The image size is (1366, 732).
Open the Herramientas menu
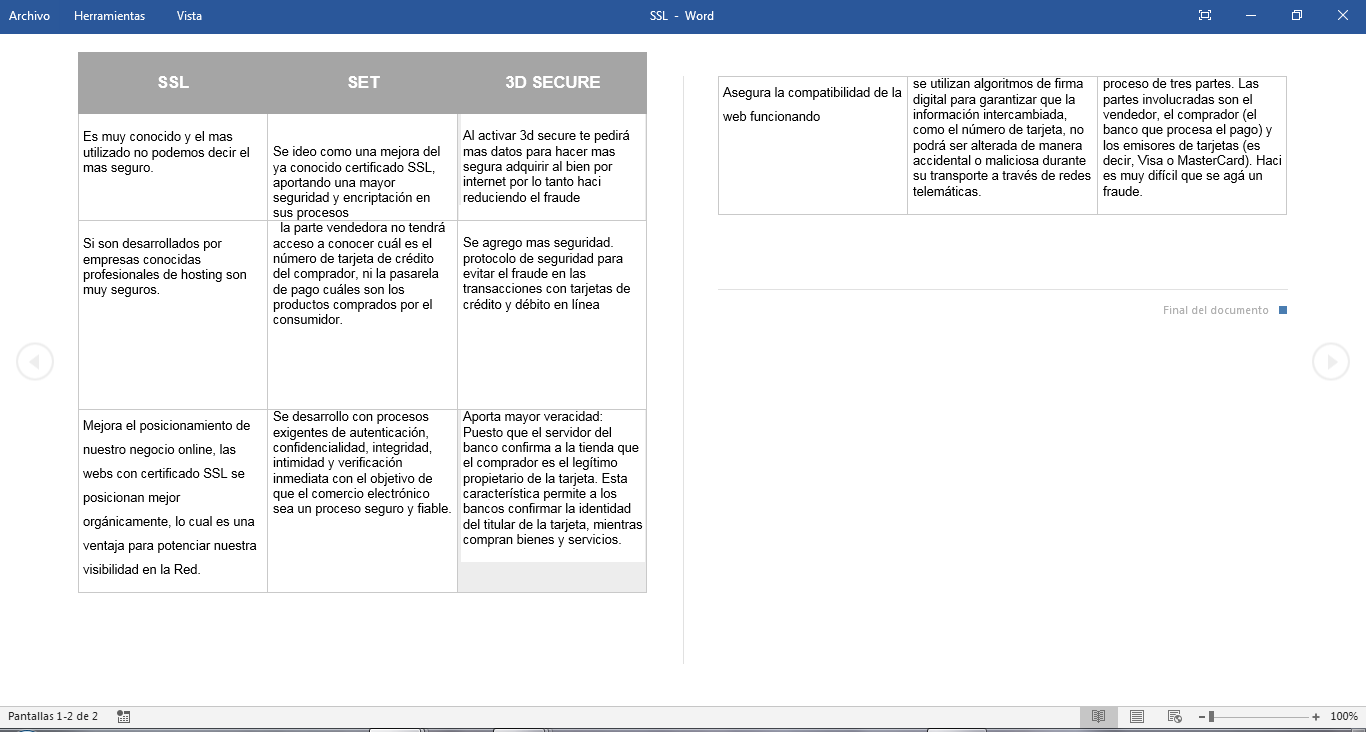109,16
